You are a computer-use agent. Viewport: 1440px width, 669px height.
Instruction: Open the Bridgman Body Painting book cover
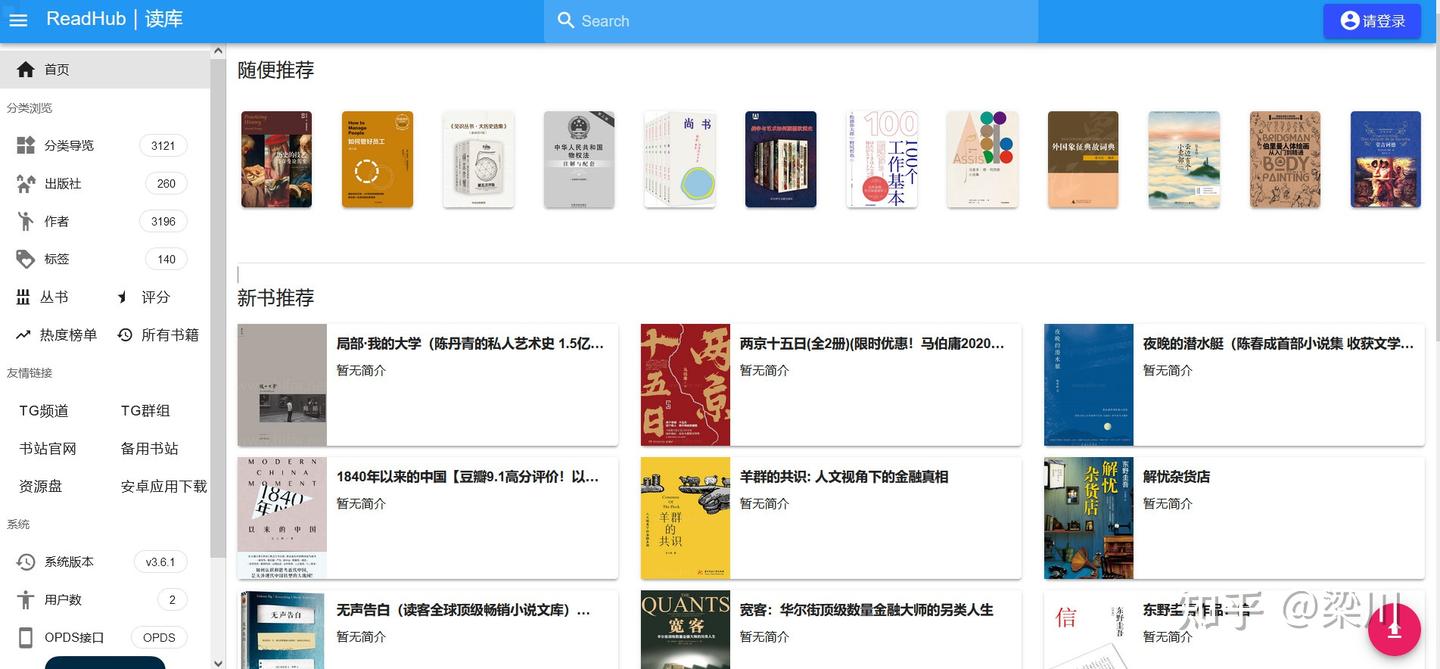pos(1285,159)
